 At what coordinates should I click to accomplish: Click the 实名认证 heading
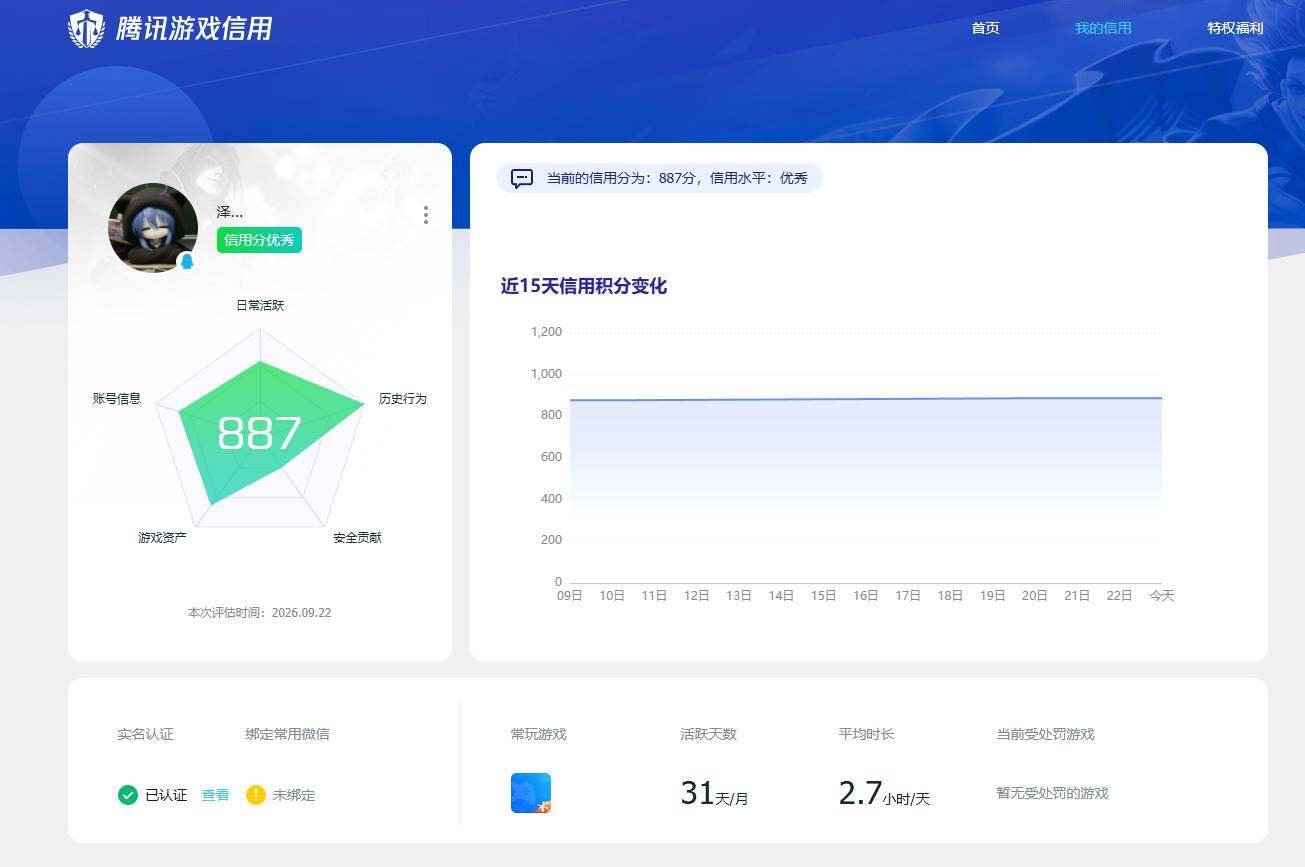(145, 734)
